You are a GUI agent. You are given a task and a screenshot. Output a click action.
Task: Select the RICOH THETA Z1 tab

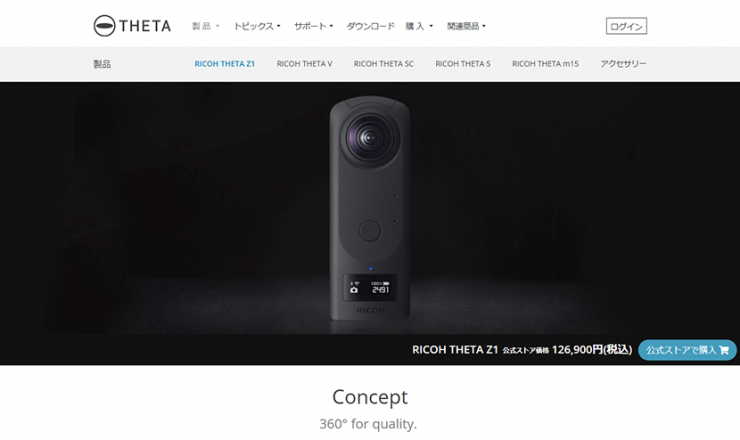tap(225, 64)
